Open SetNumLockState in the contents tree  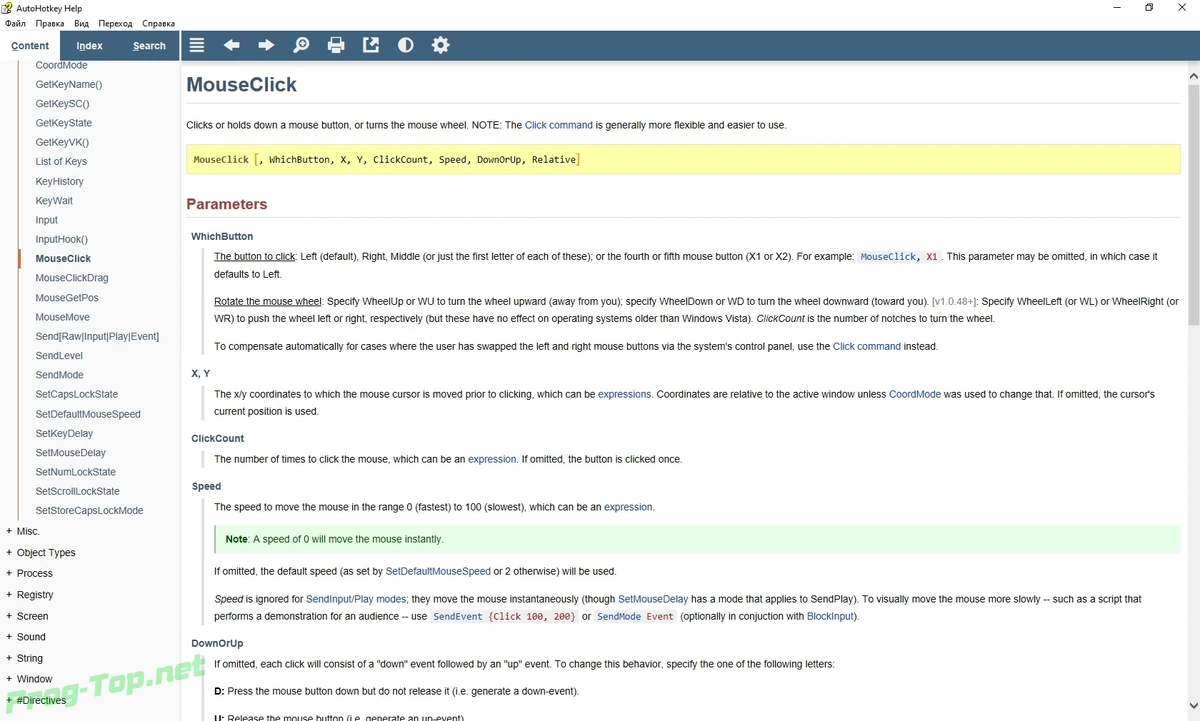75,472
